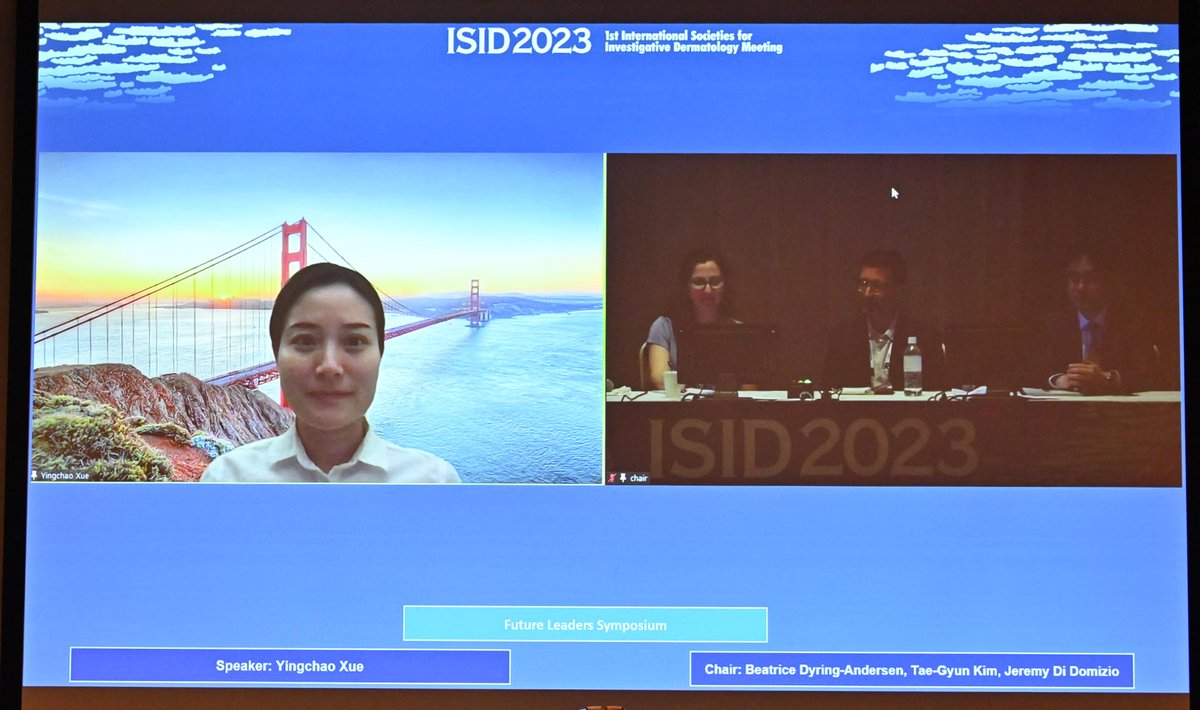Click the 'Speaker: Yingchao Xue' caption box
This screenshot has width=1200, height=710.
tap(290, 666)
